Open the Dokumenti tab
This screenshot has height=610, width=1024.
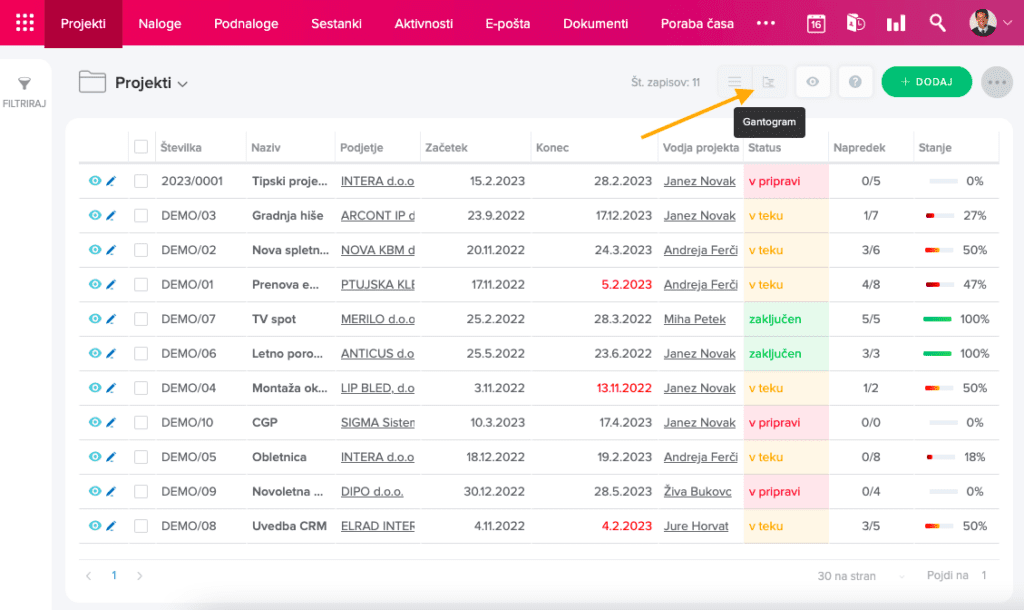(x=595, y=23)
